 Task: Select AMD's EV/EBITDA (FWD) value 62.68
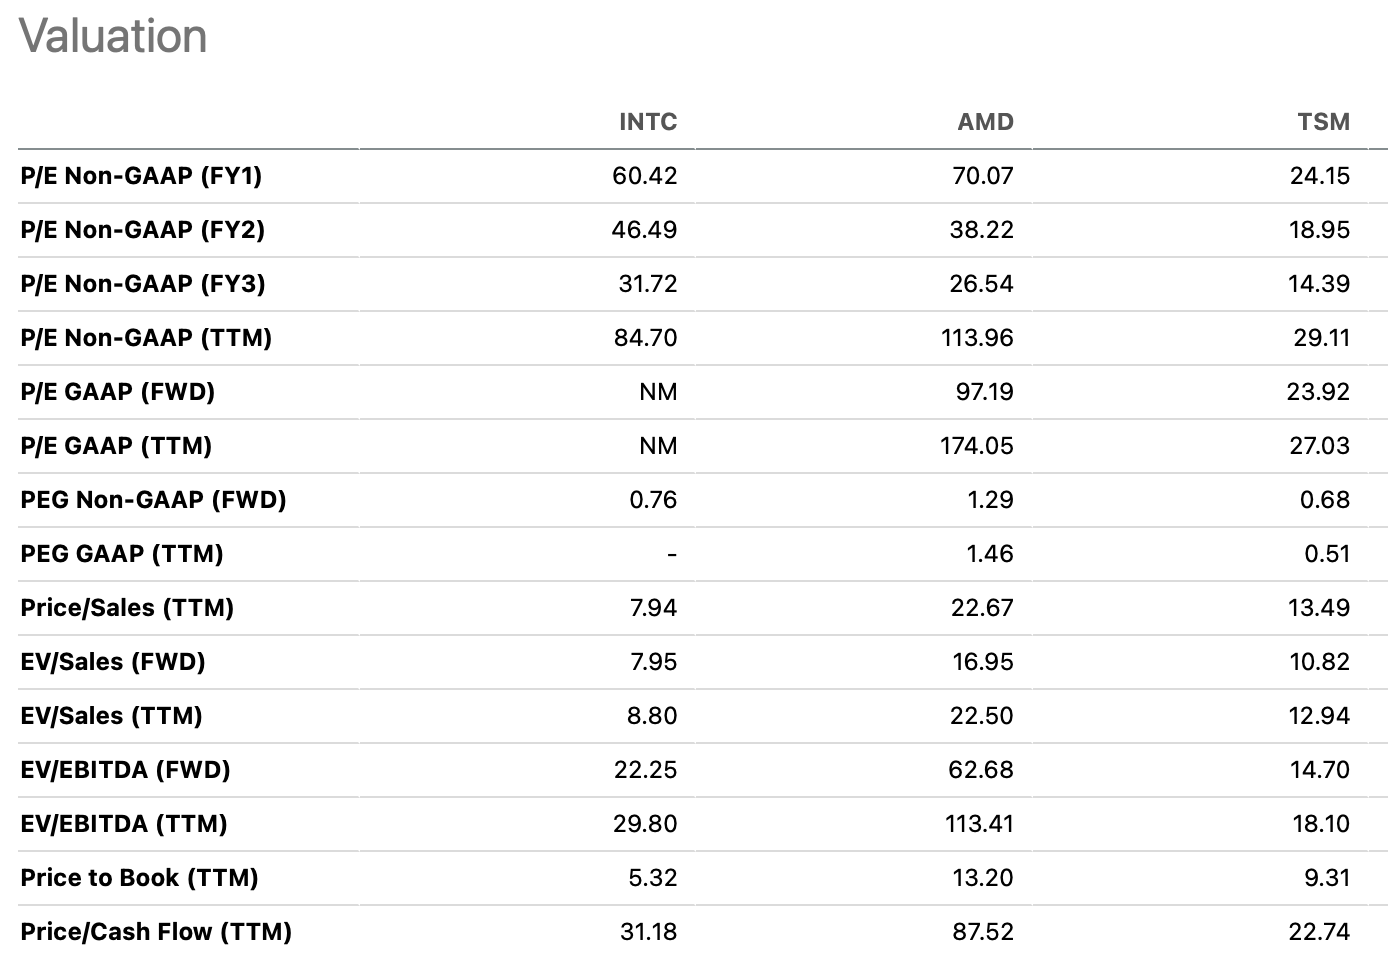pos(981,770)
